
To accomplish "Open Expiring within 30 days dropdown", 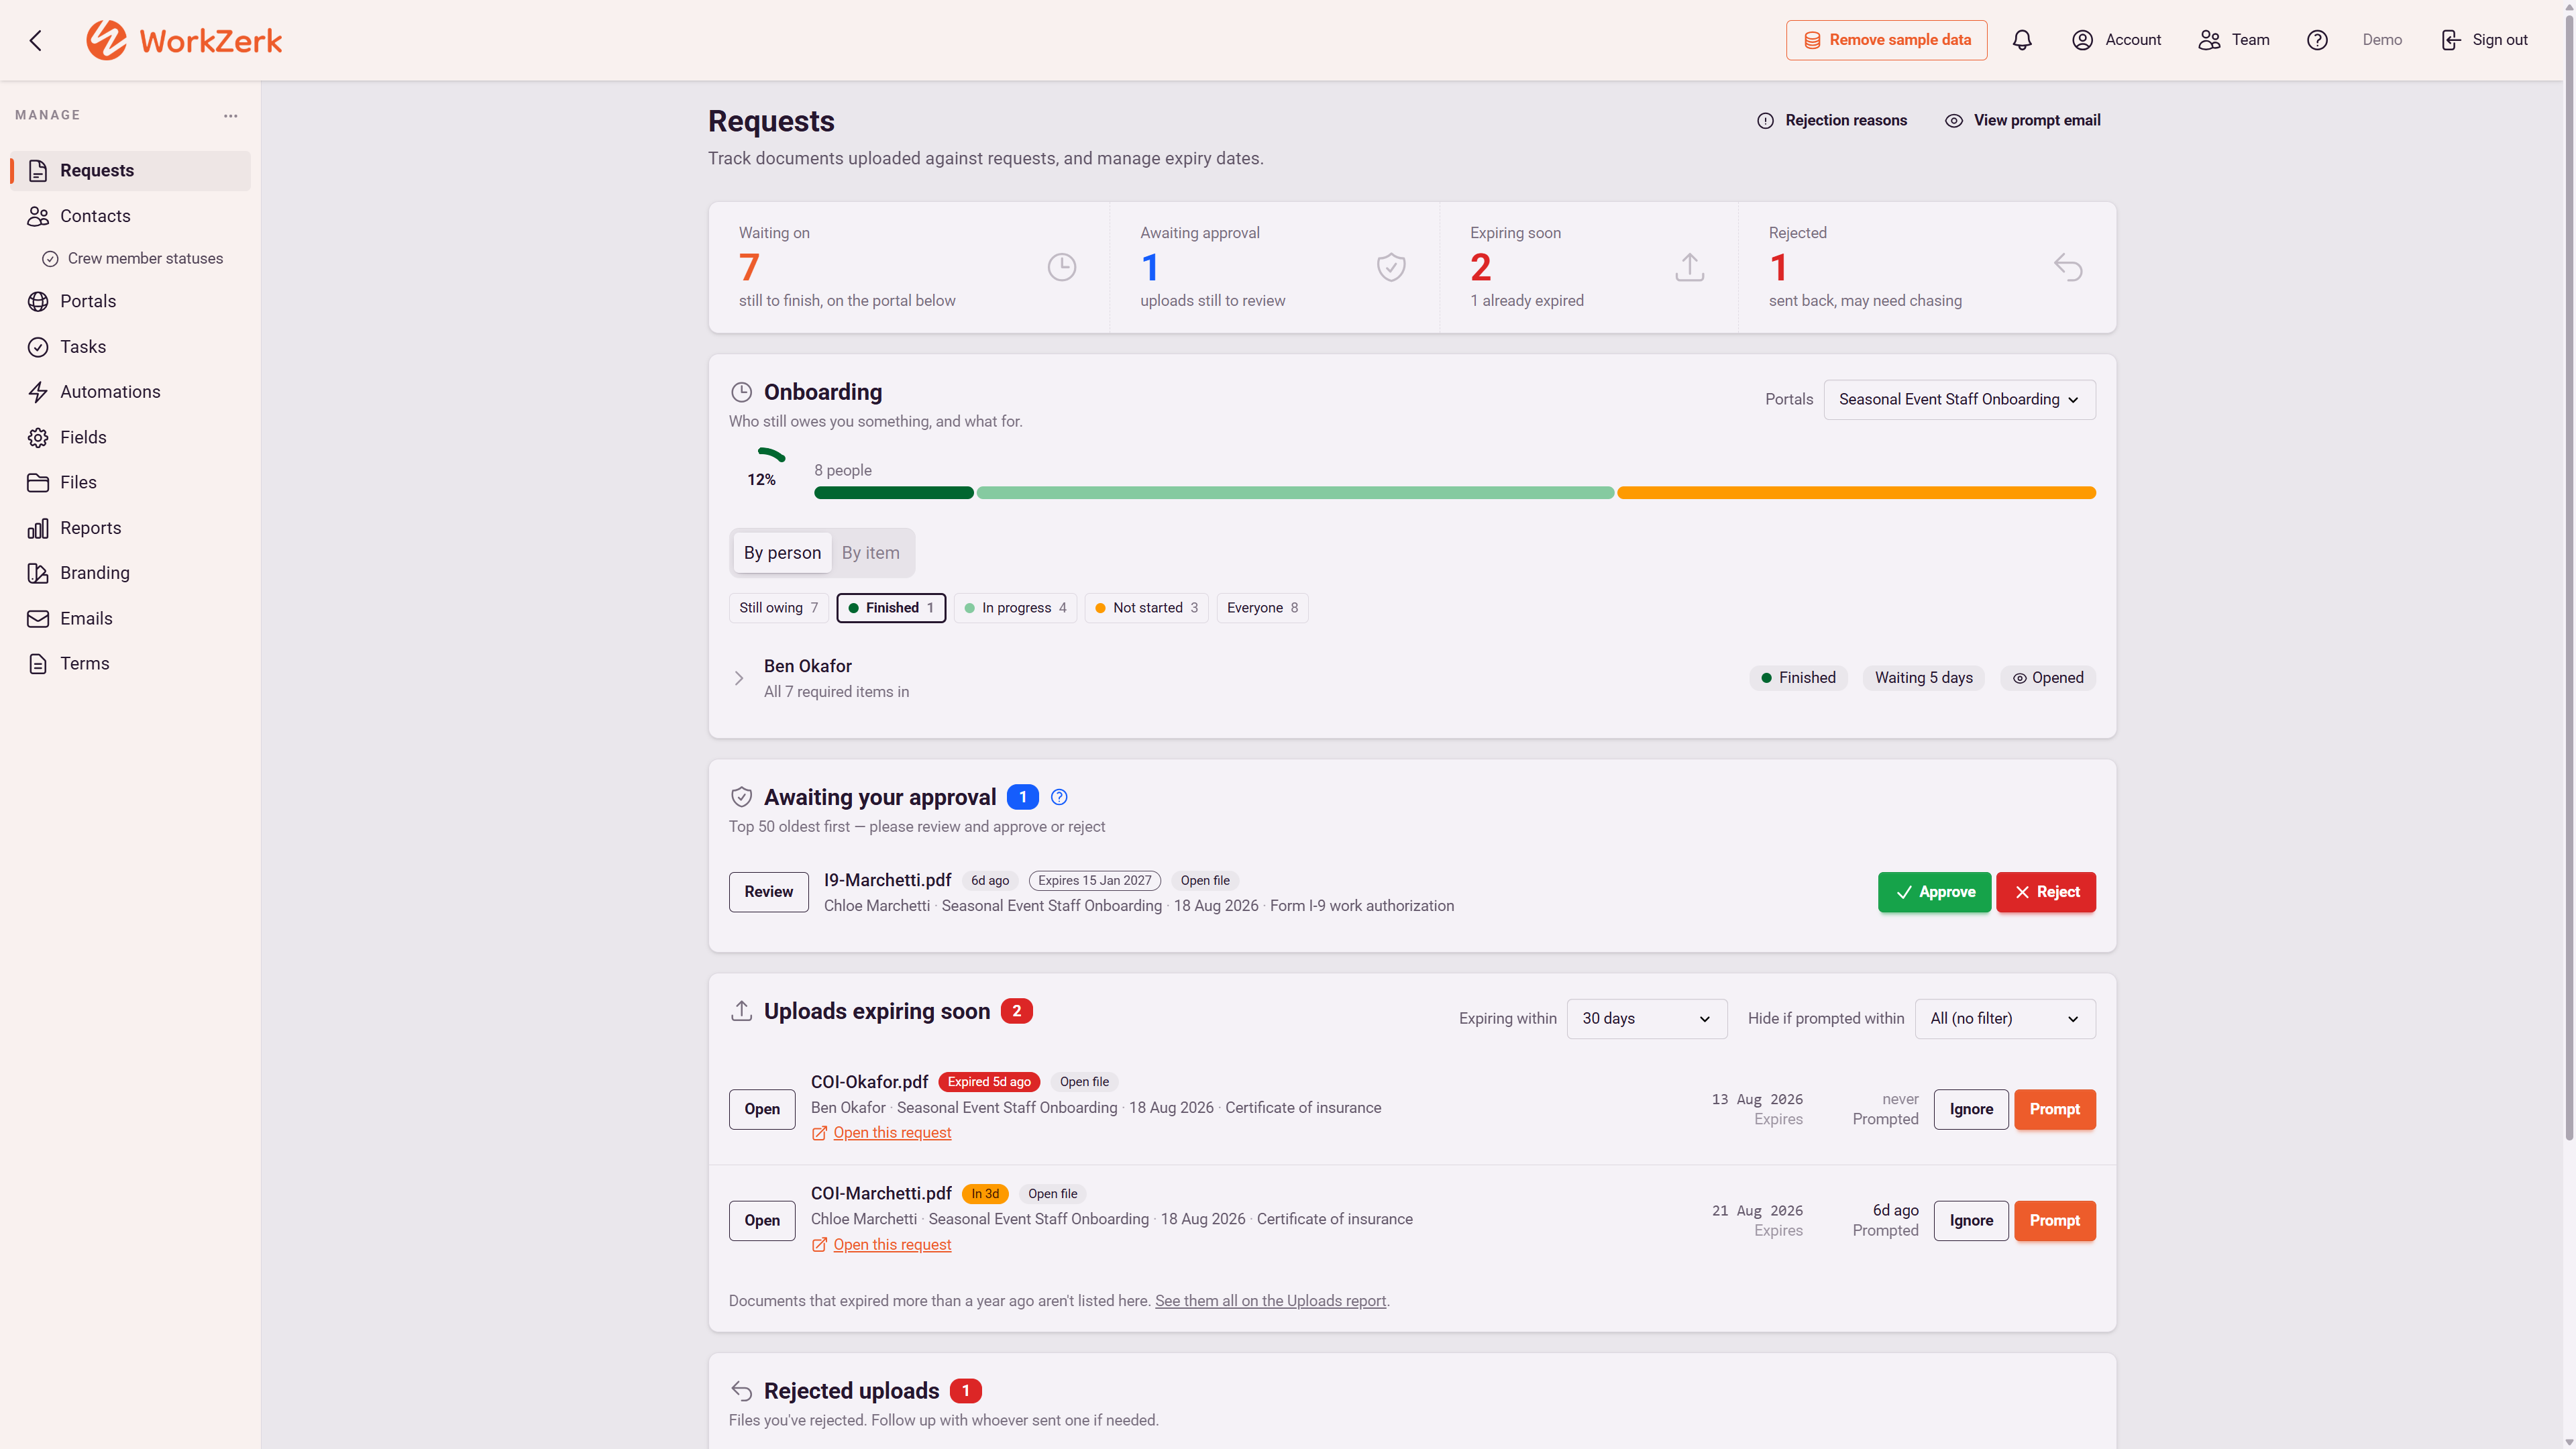I will tap(1646, 1018).
